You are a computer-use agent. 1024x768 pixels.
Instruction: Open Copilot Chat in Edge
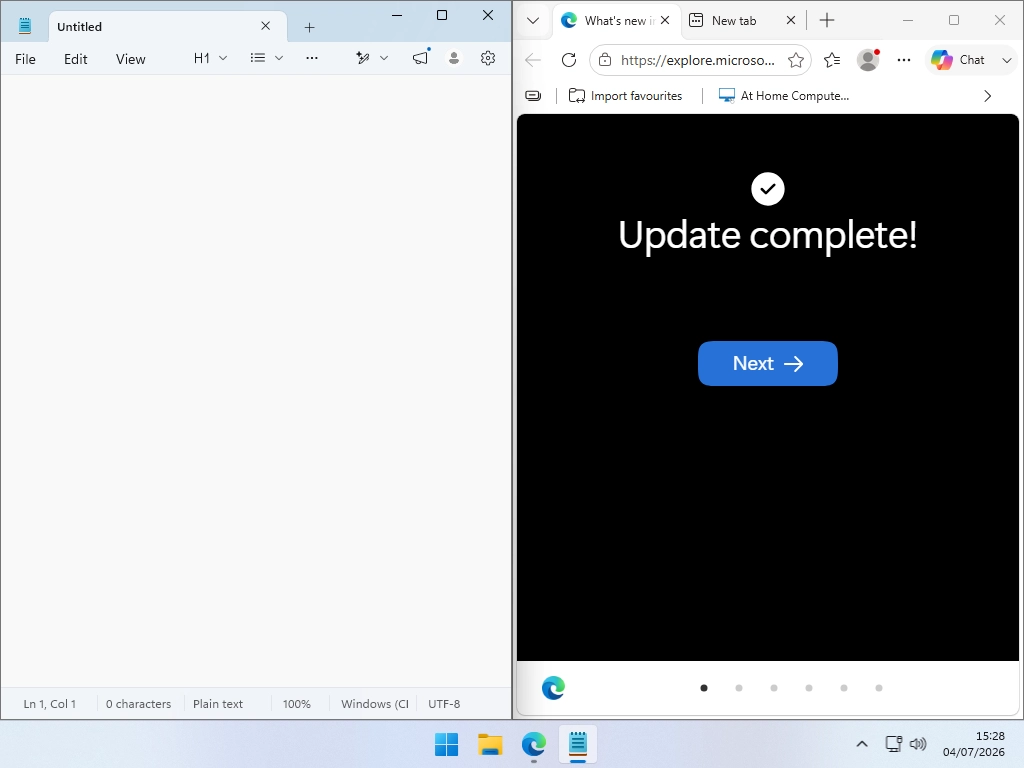click(958, 60)
